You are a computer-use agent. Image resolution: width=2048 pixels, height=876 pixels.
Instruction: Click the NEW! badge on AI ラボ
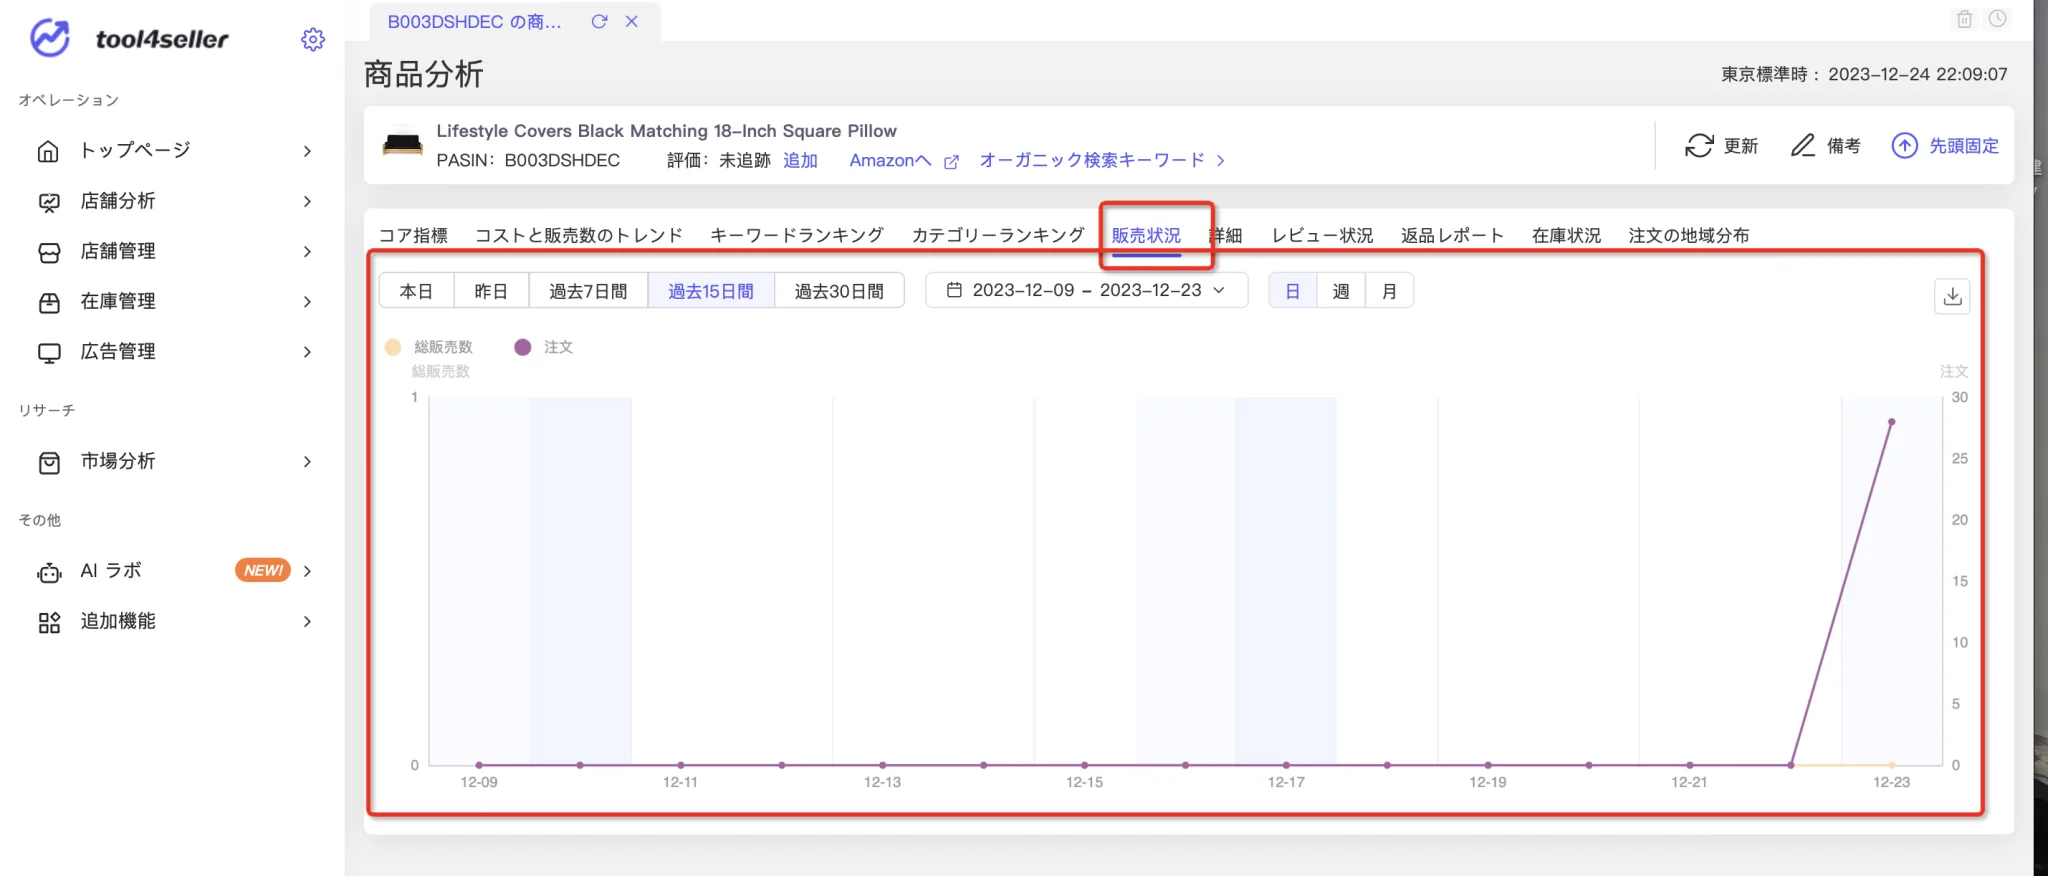coord(263,570)
